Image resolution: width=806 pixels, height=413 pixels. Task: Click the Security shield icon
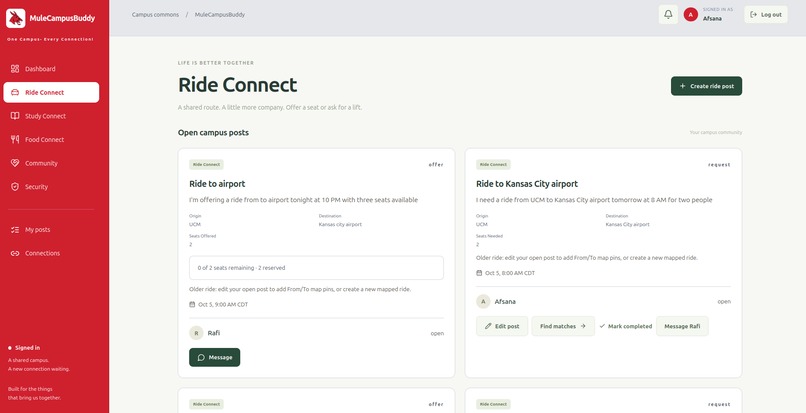click(15, 187)
